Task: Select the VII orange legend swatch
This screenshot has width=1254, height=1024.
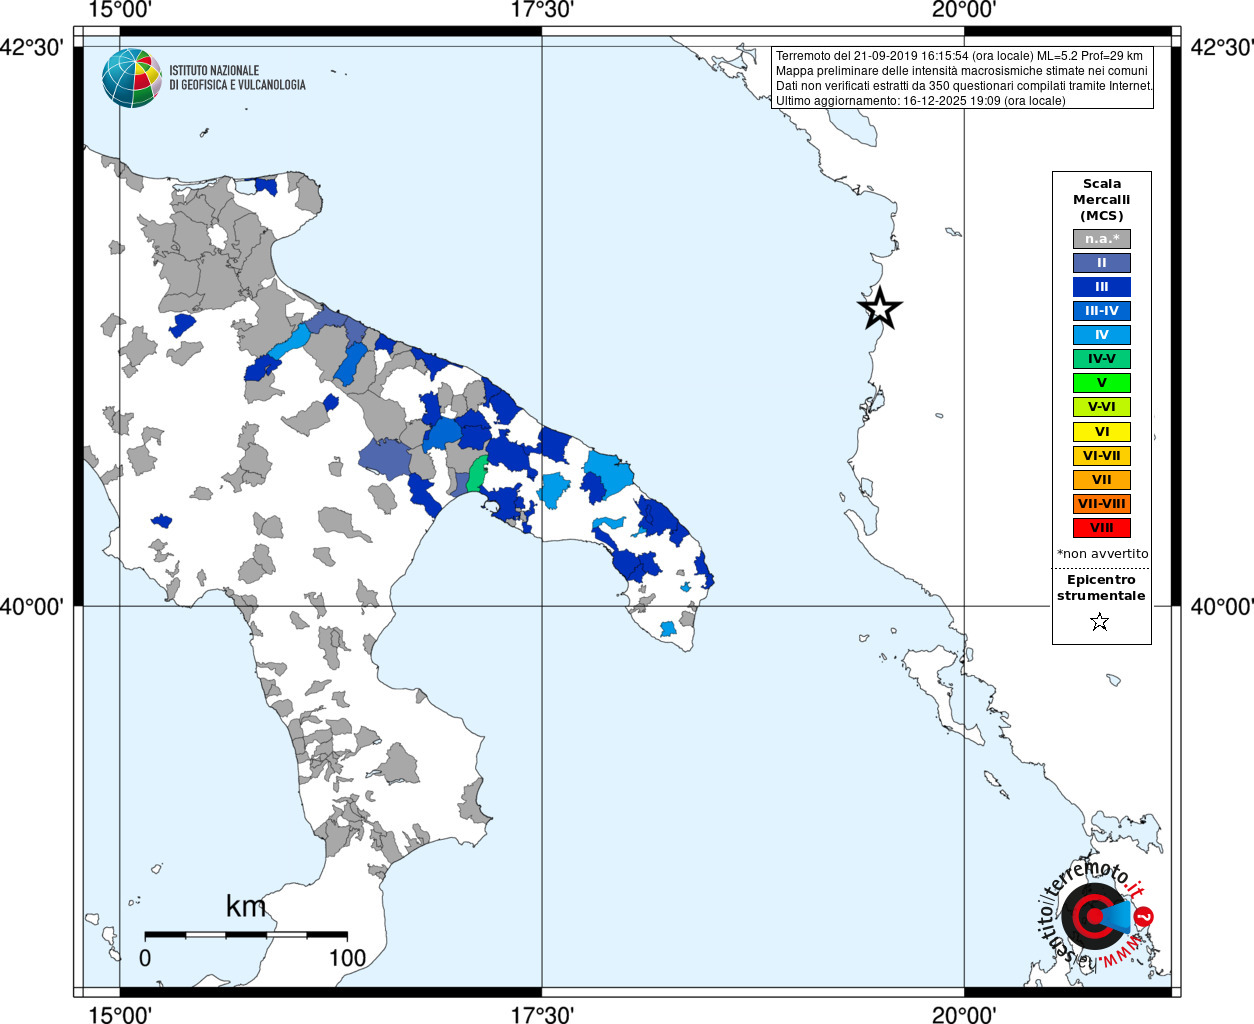Action: (1102, 480)
